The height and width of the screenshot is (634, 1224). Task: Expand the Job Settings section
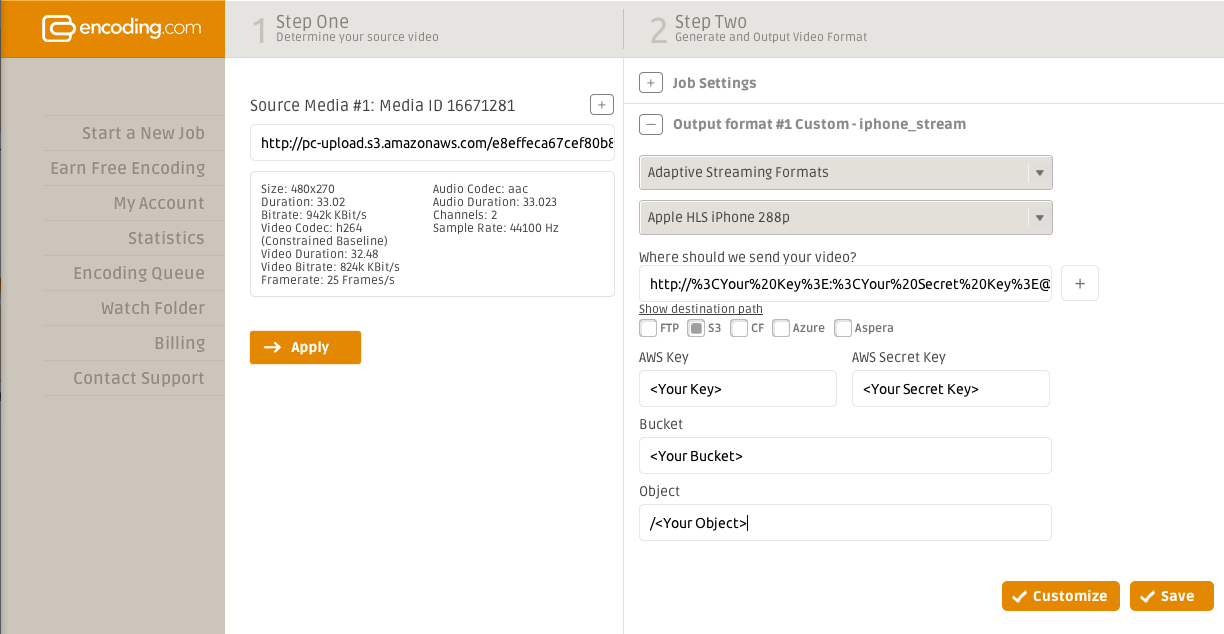point(650,83)
